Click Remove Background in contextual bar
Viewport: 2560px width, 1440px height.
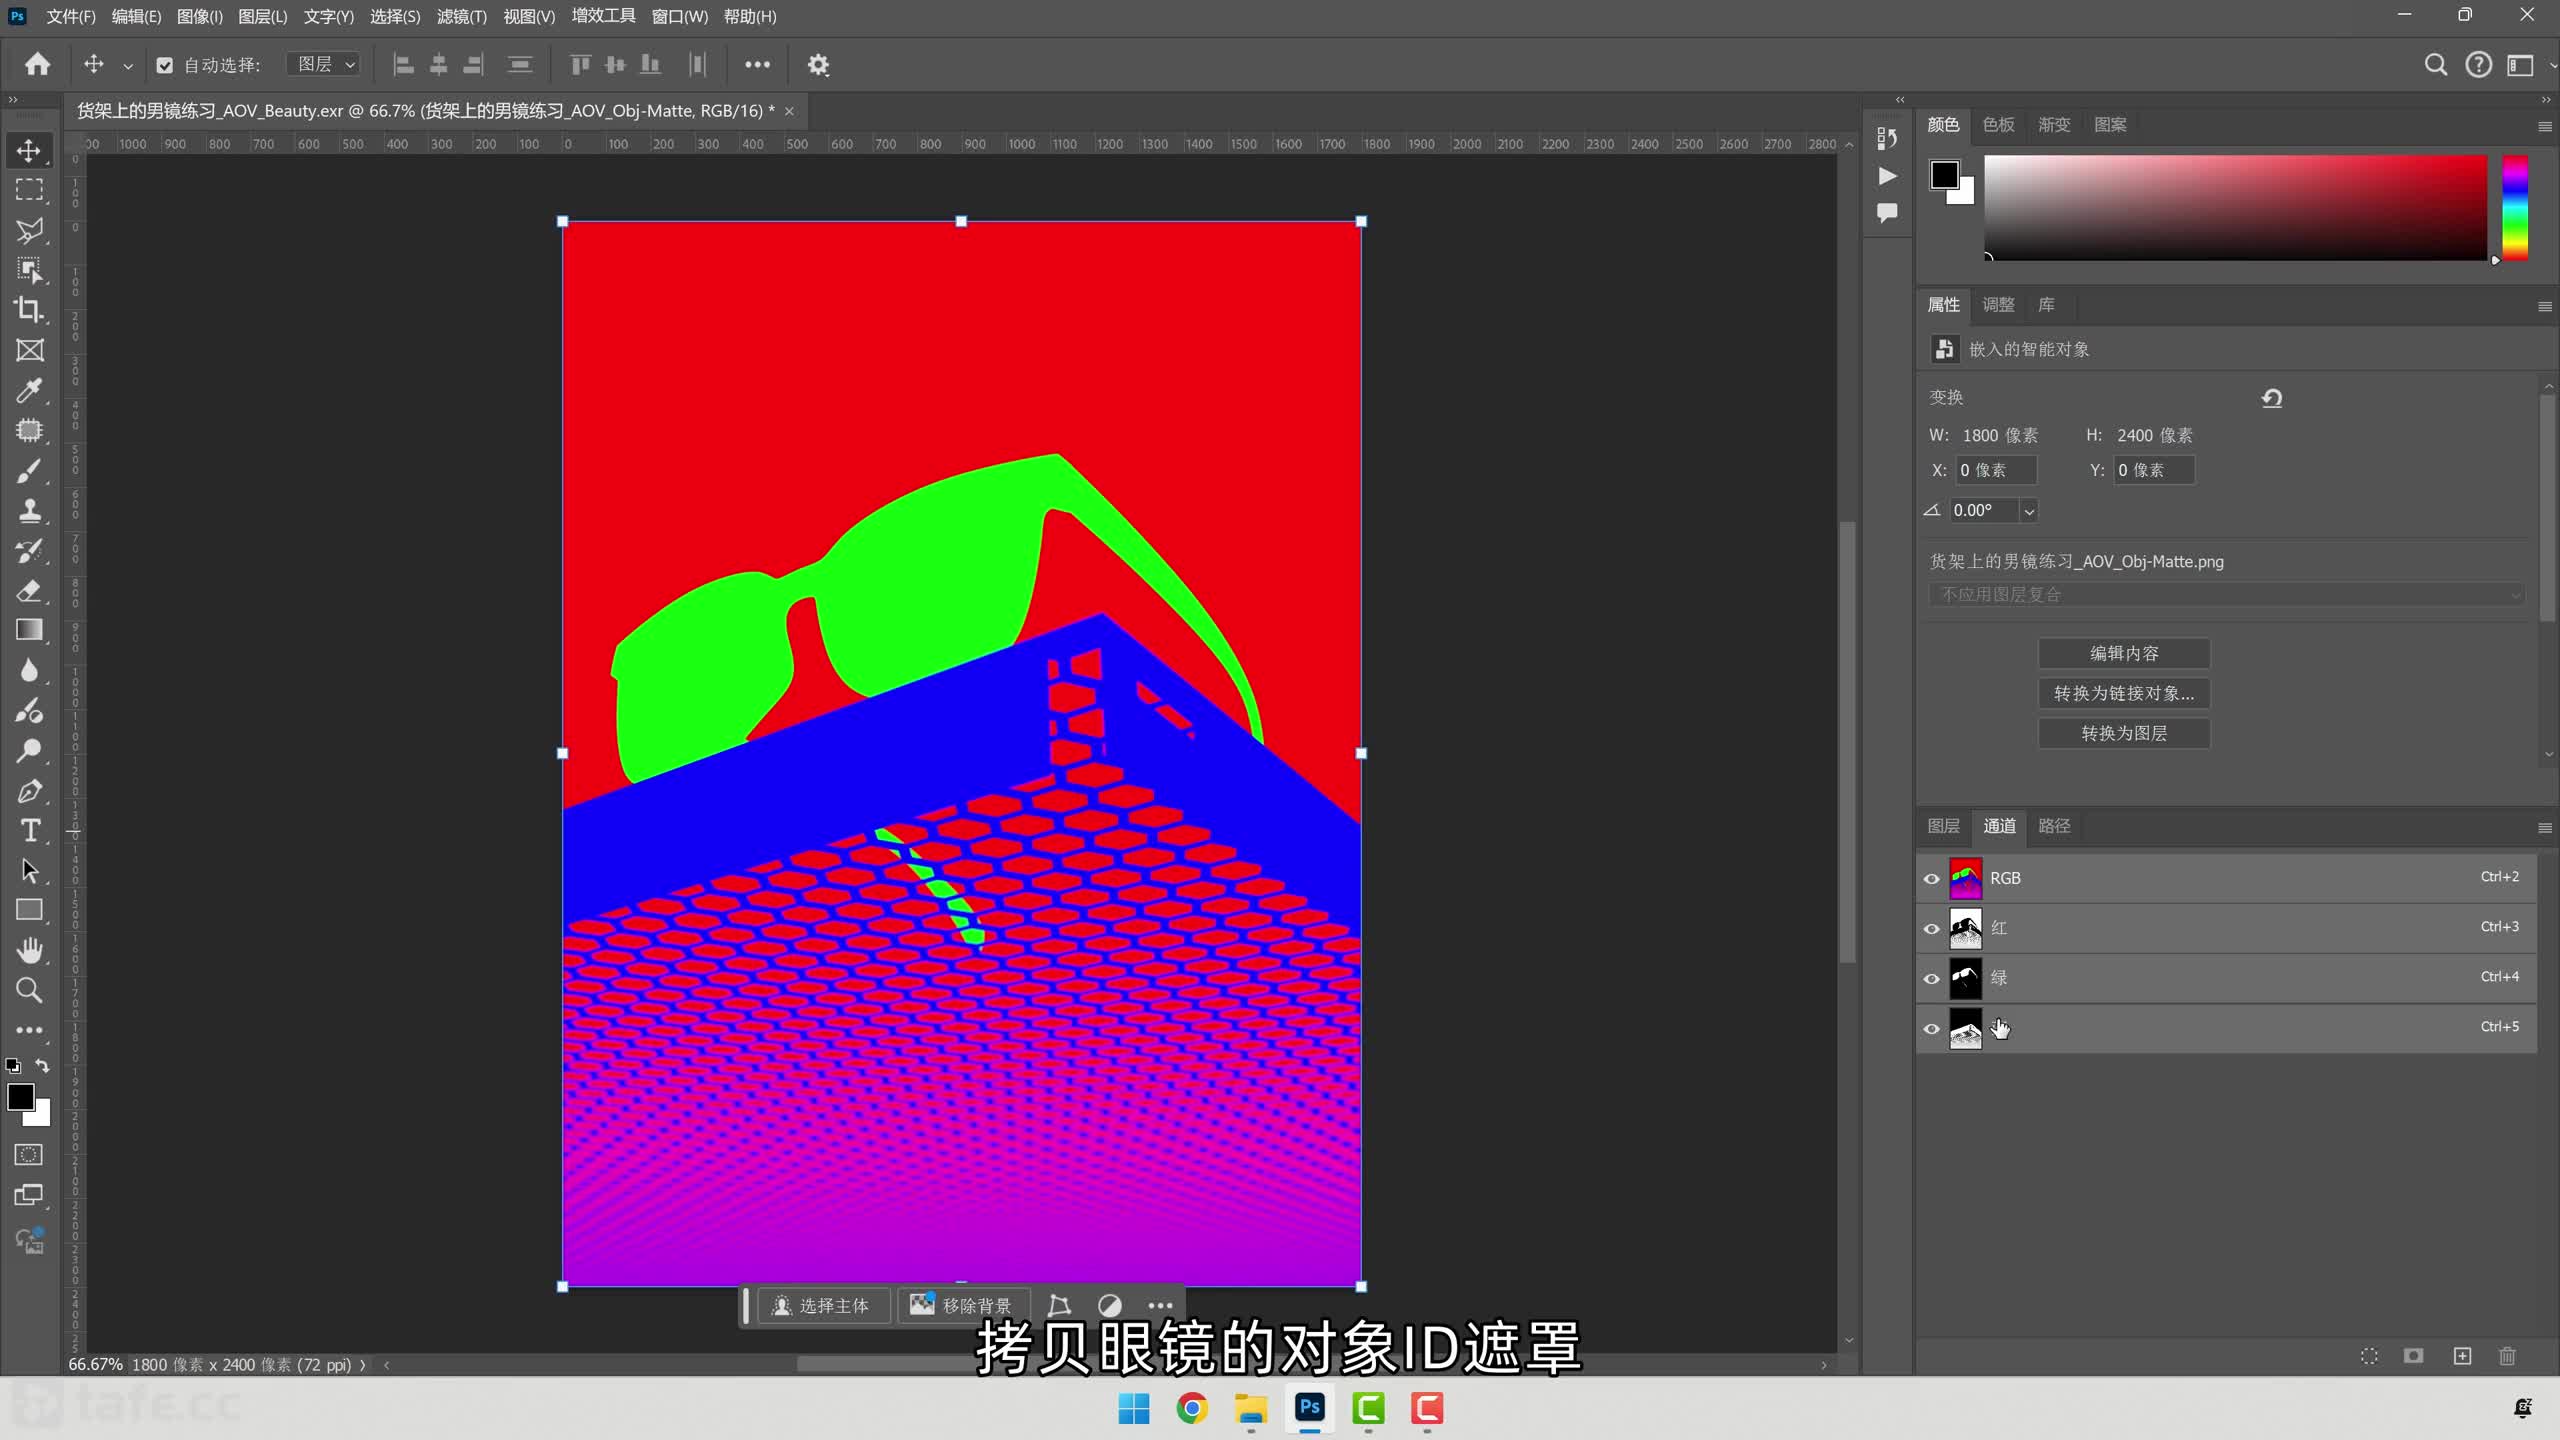pos(964,1306)
